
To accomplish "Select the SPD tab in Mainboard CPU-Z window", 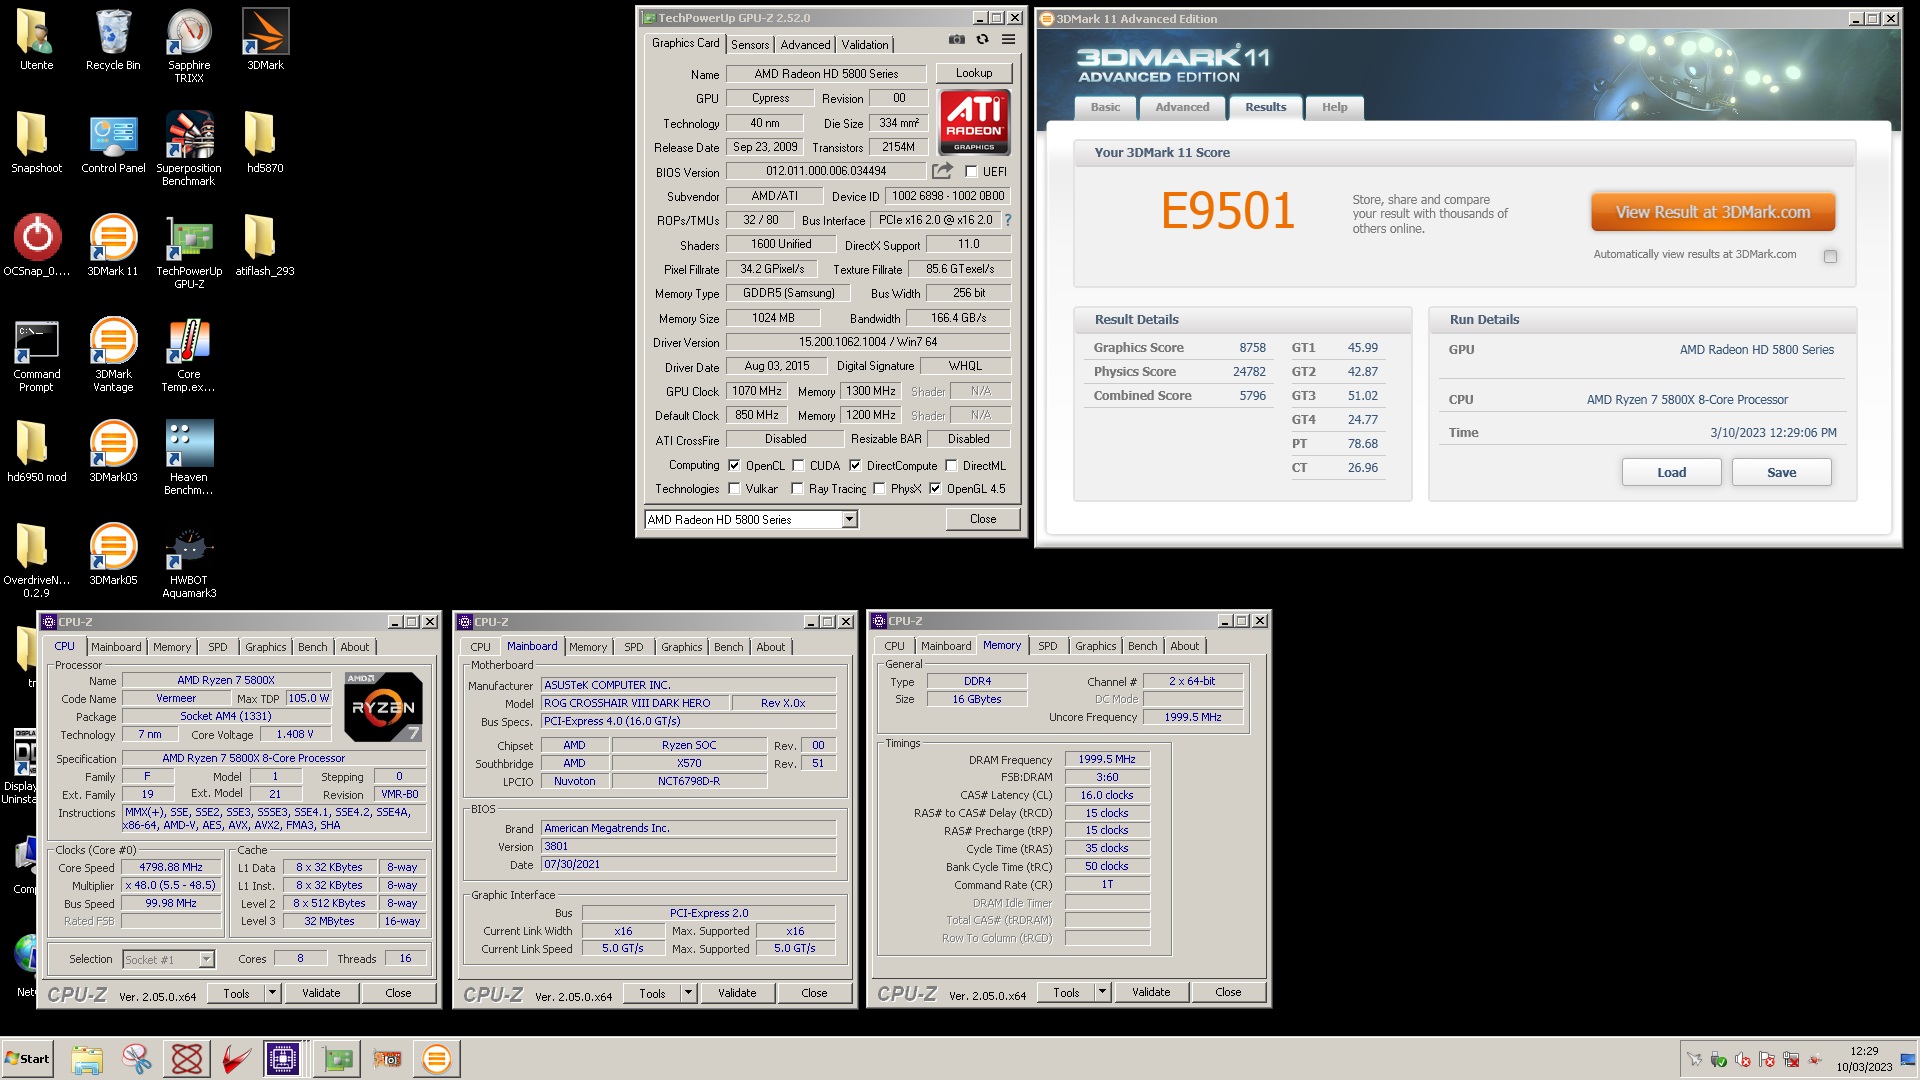I will coord(634,647).
